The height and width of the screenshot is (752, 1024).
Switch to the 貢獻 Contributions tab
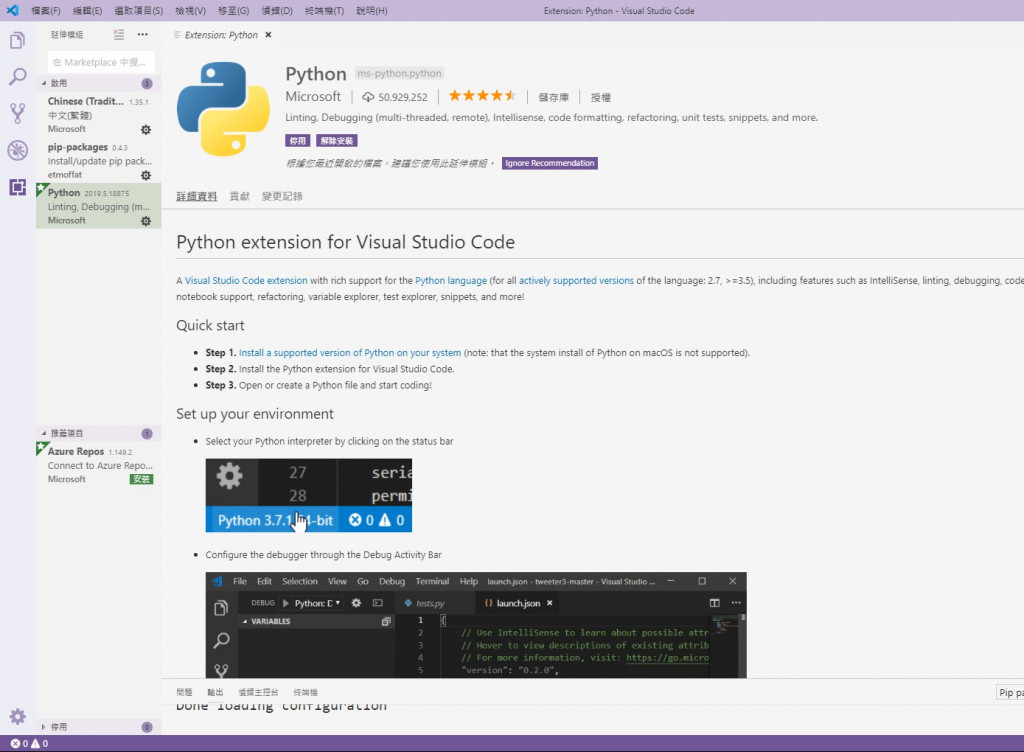click(240, 196)
